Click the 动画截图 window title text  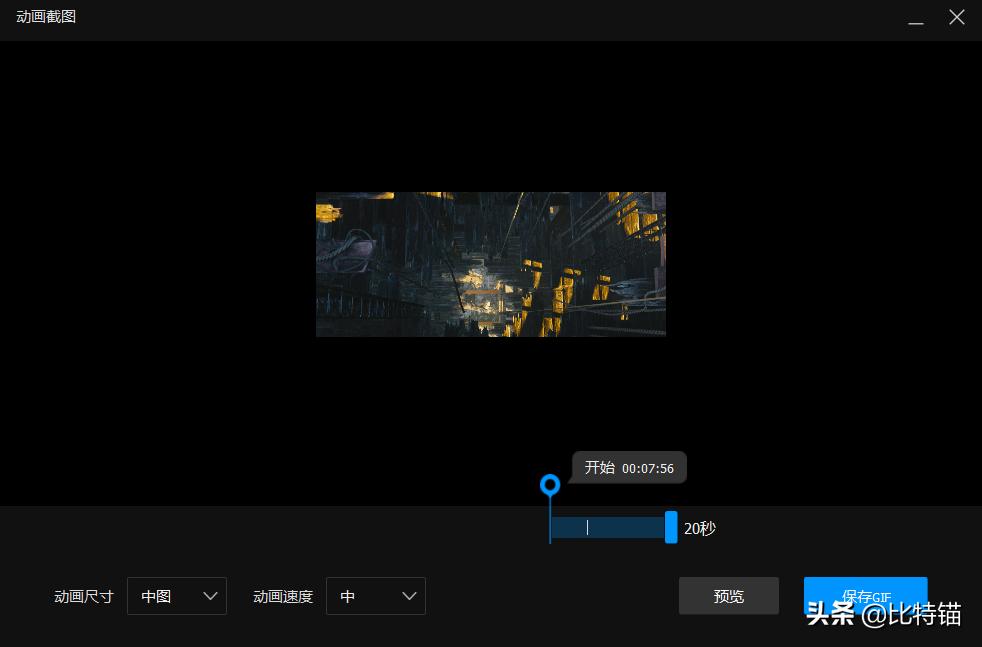point(46,17)
